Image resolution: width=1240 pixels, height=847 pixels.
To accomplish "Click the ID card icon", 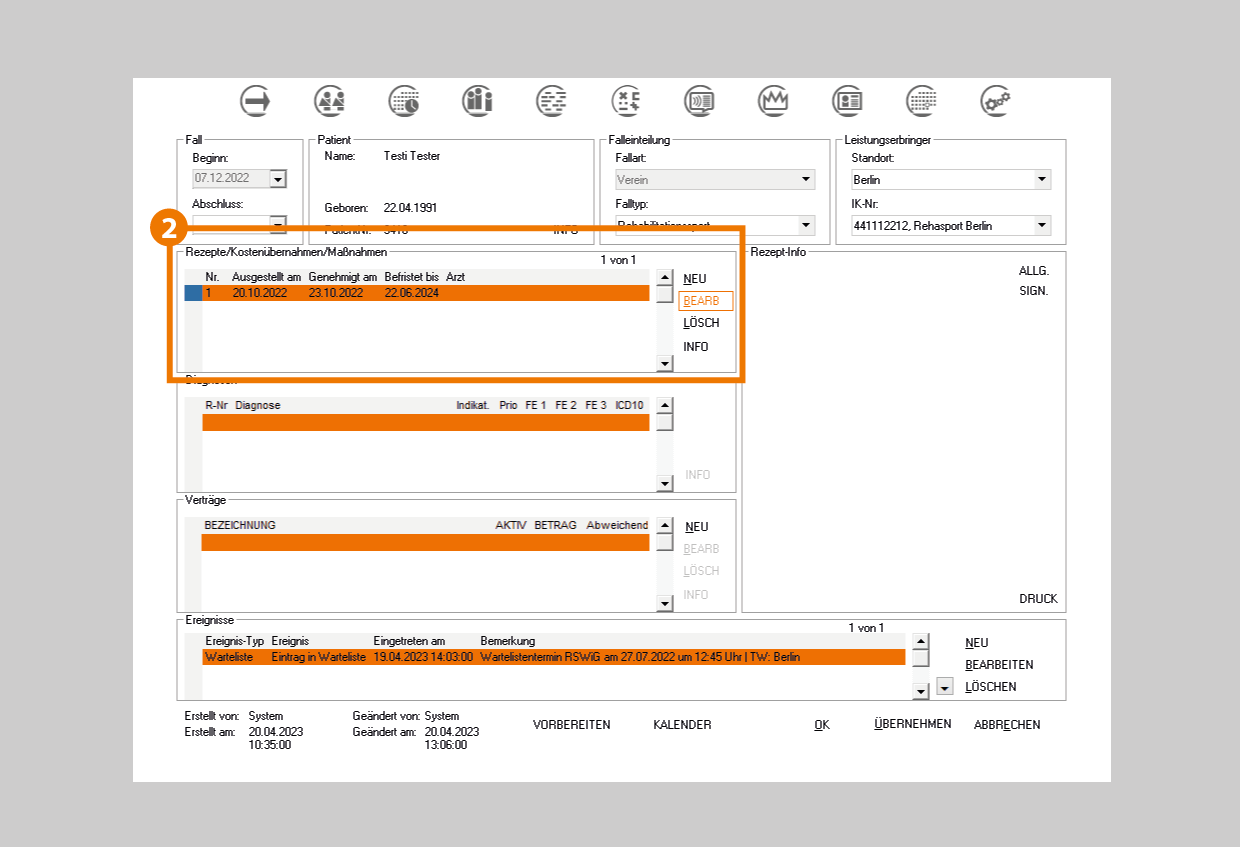I will pyautogui.click(x=848, y=100).
